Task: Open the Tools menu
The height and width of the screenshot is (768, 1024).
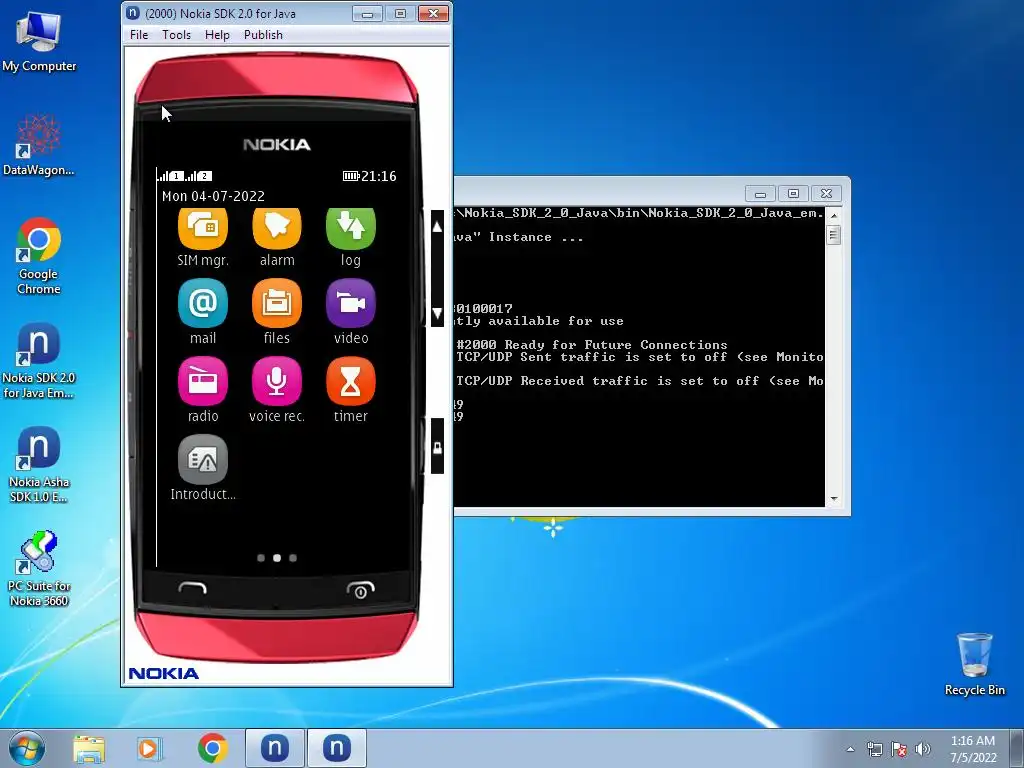Action: 176,35
